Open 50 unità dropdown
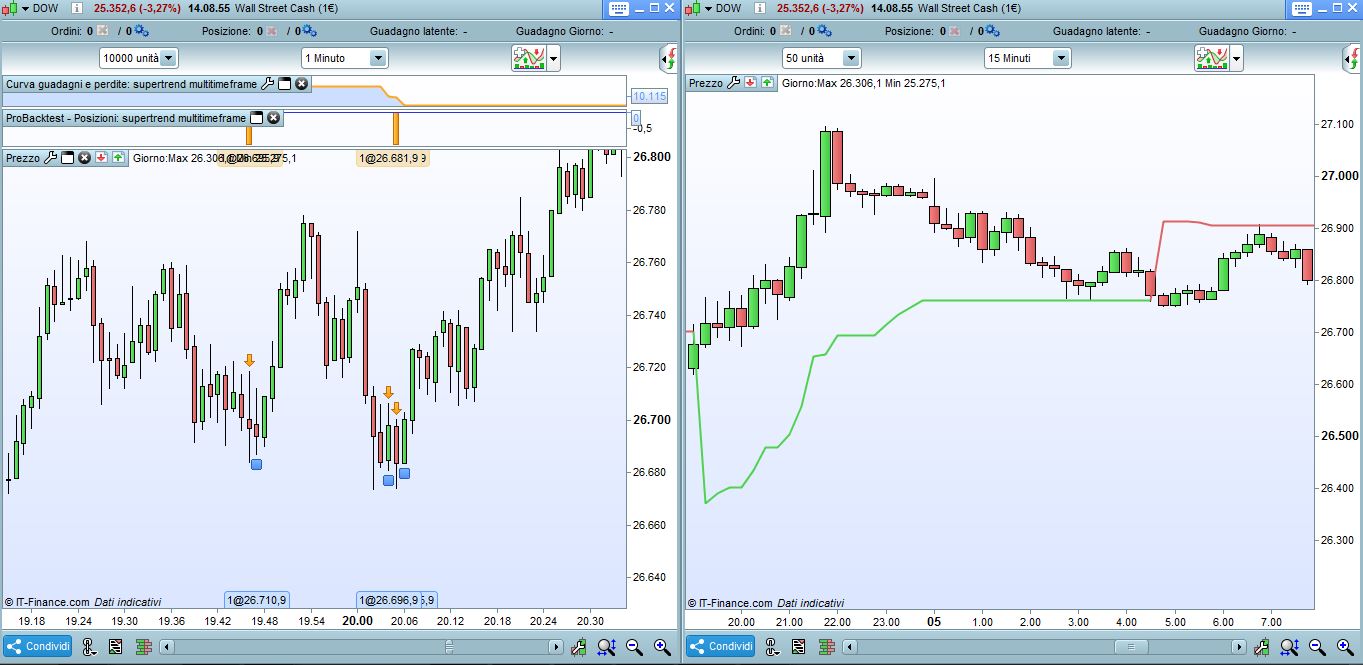 (821, 58)
